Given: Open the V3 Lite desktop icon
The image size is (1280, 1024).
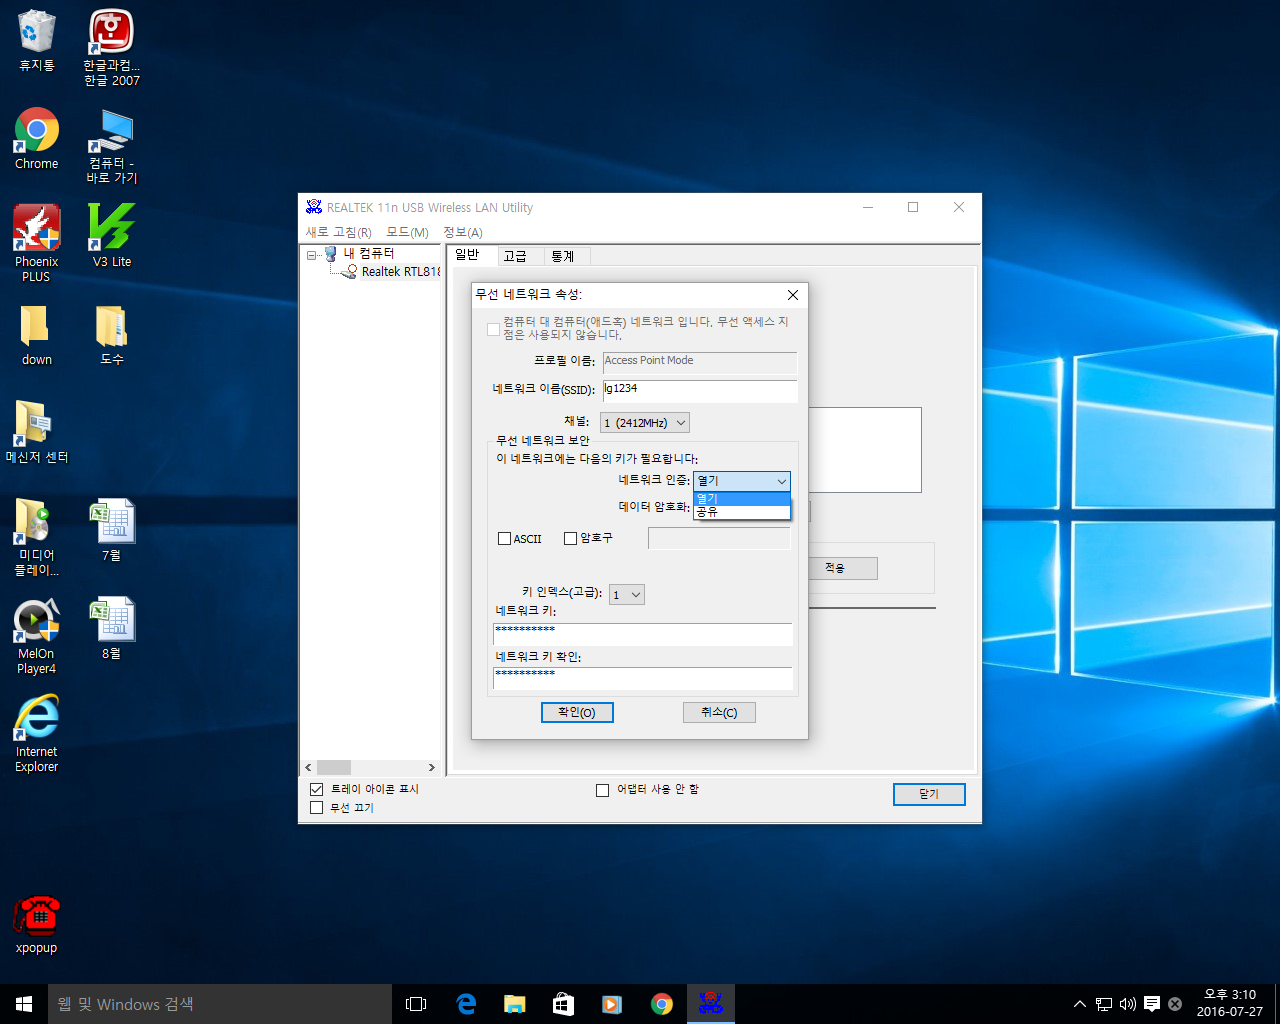Looking at the screenshot, I should pos(111,235).
